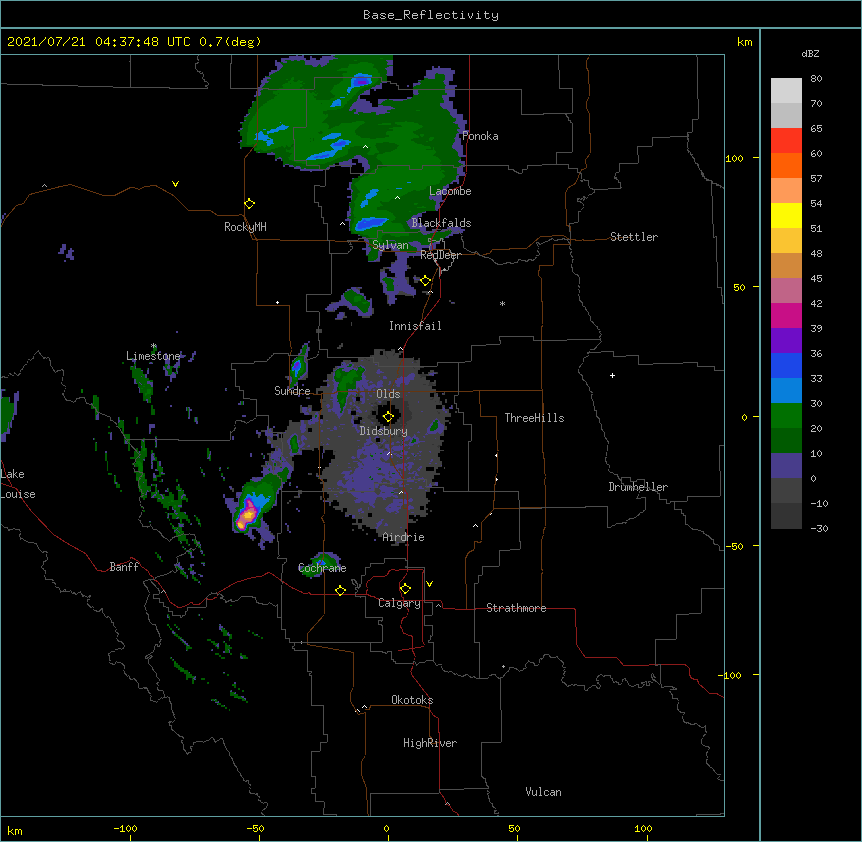Click the Drumheller town label

[638, 487]
